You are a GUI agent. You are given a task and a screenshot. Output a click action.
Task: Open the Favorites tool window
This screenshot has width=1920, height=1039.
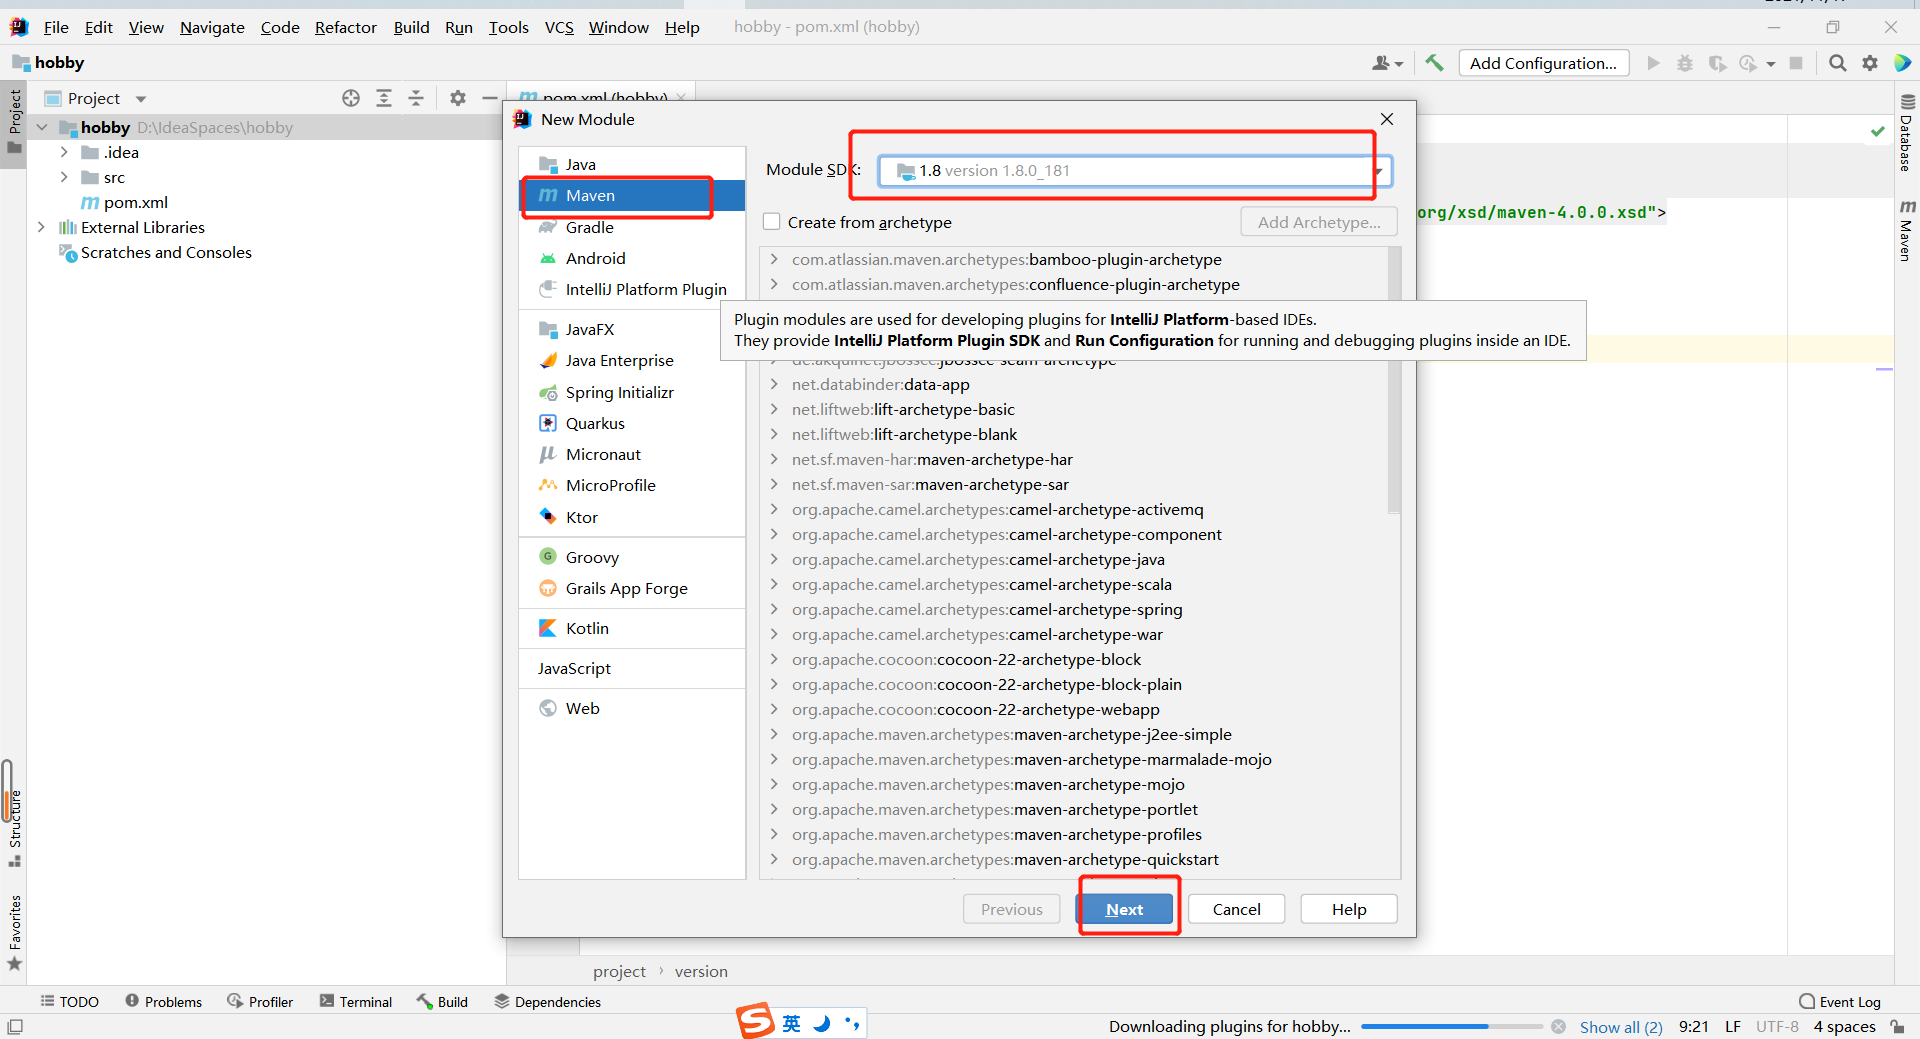click(15, 932)
